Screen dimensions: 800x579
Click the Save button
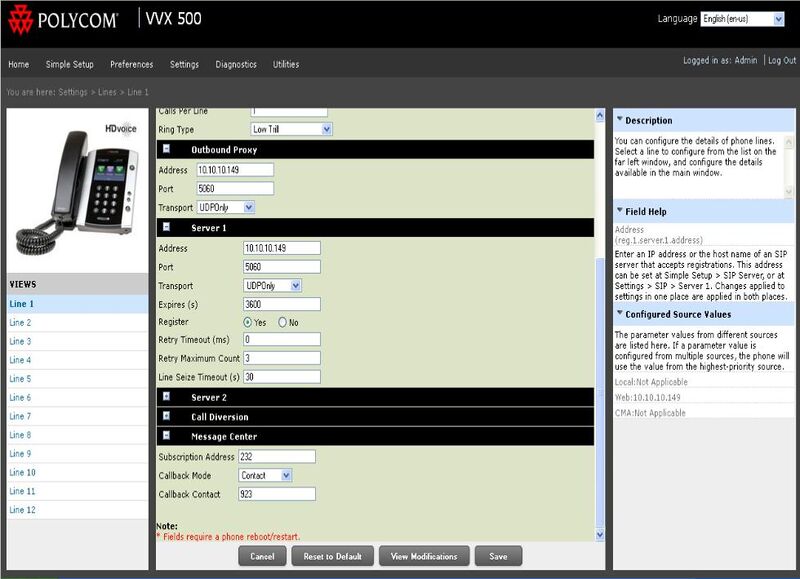click(x=498, y=556)
